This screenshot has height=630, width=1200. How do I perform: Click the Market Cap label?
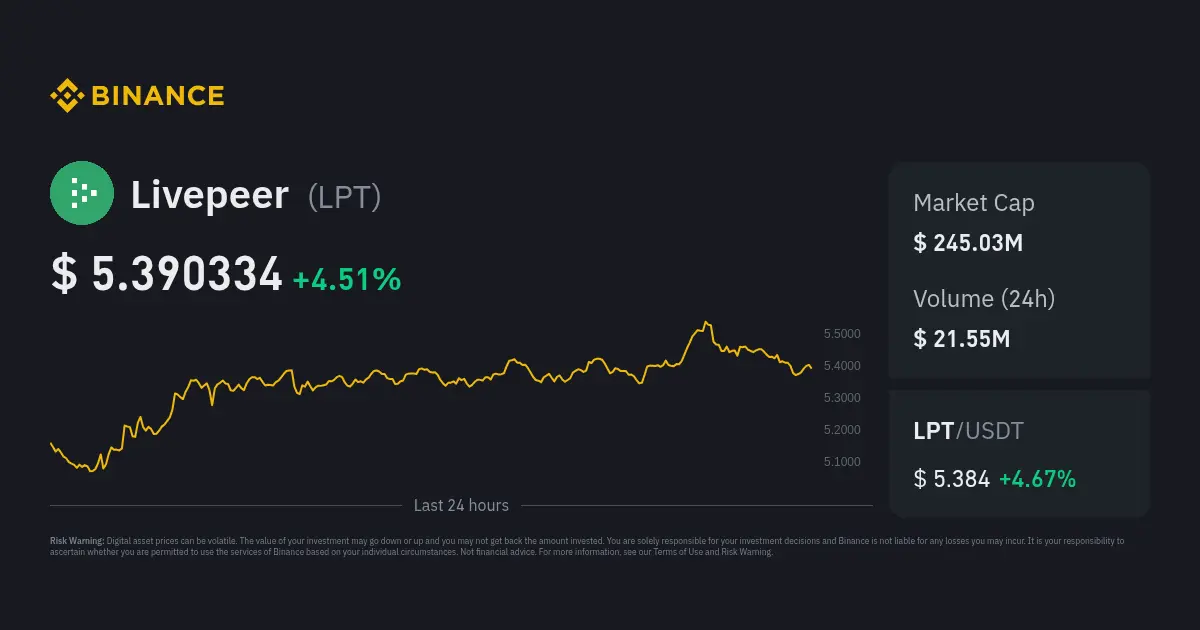pyautogui.click(x=973, y=203)
